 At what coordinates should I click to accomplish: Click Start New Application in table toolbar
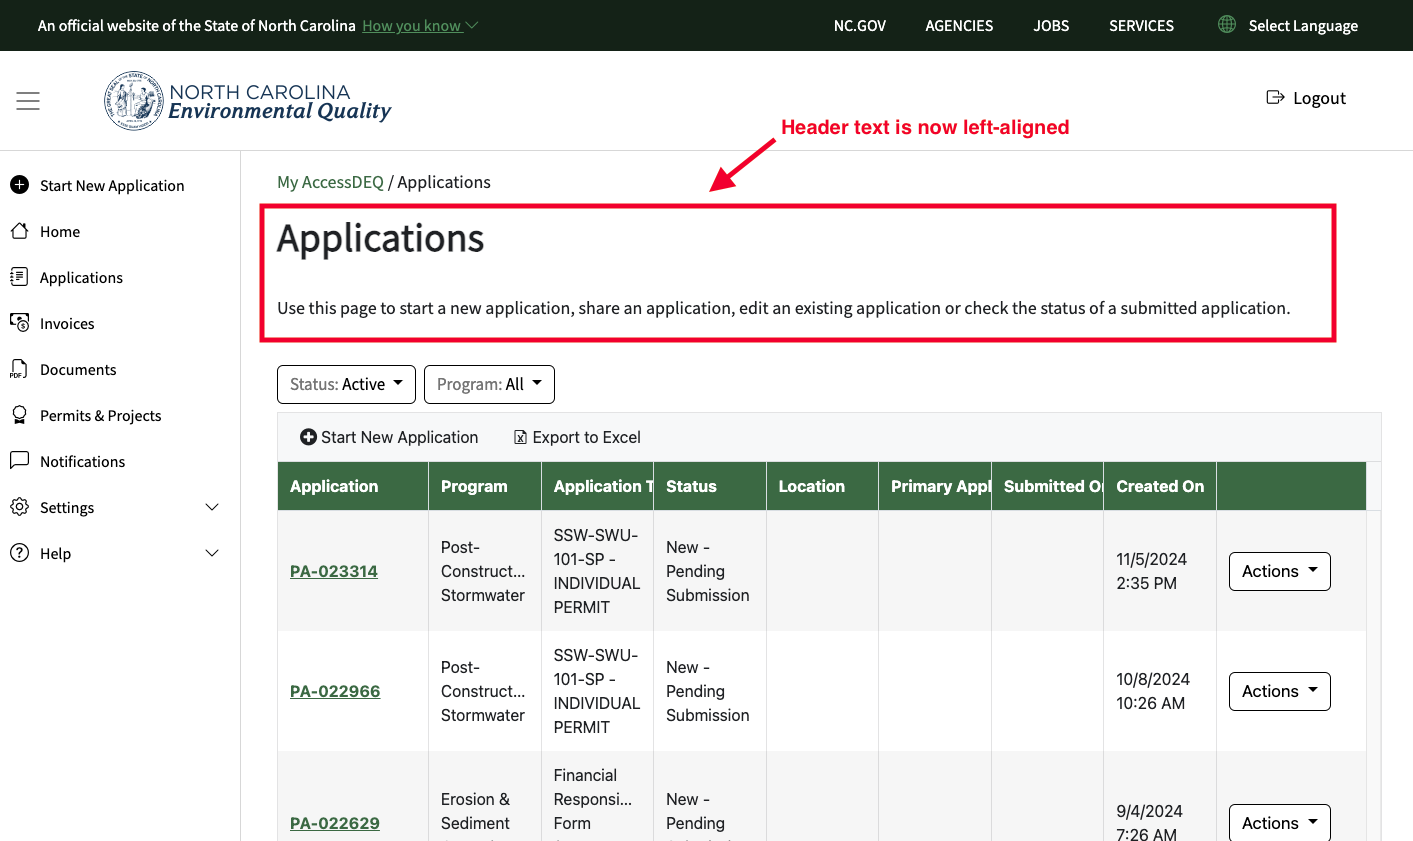point(389,437)
